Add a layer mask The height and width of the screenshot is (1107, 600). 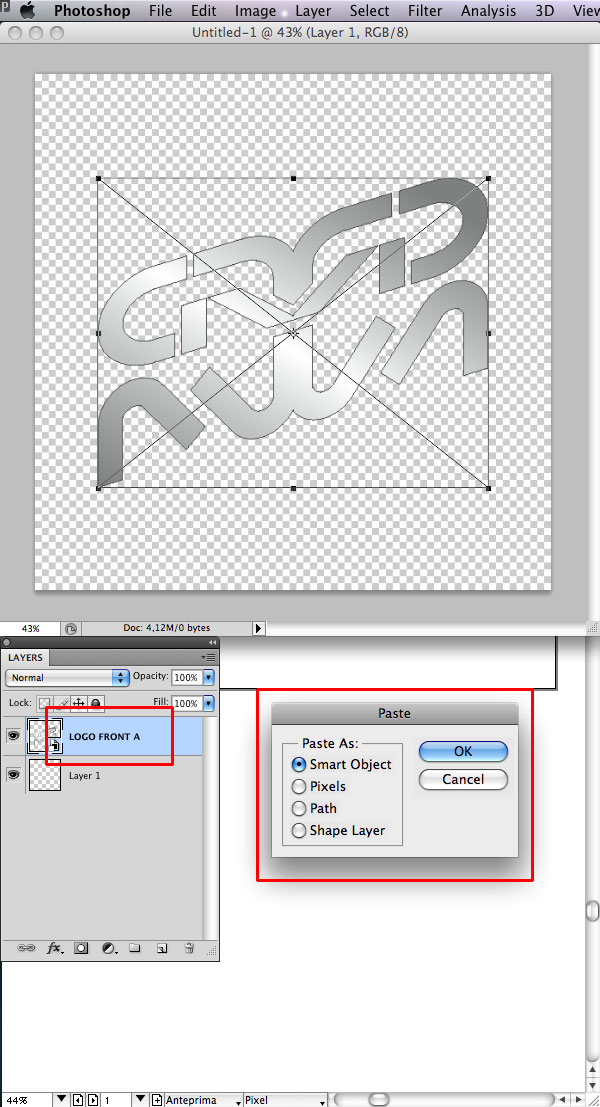coord(81,948)
